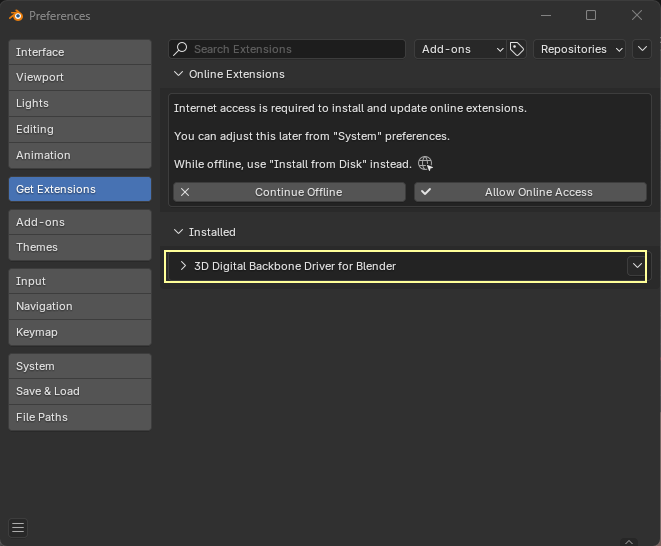Open the File Paths tab
661x546 pixels.
coord(80,418)
